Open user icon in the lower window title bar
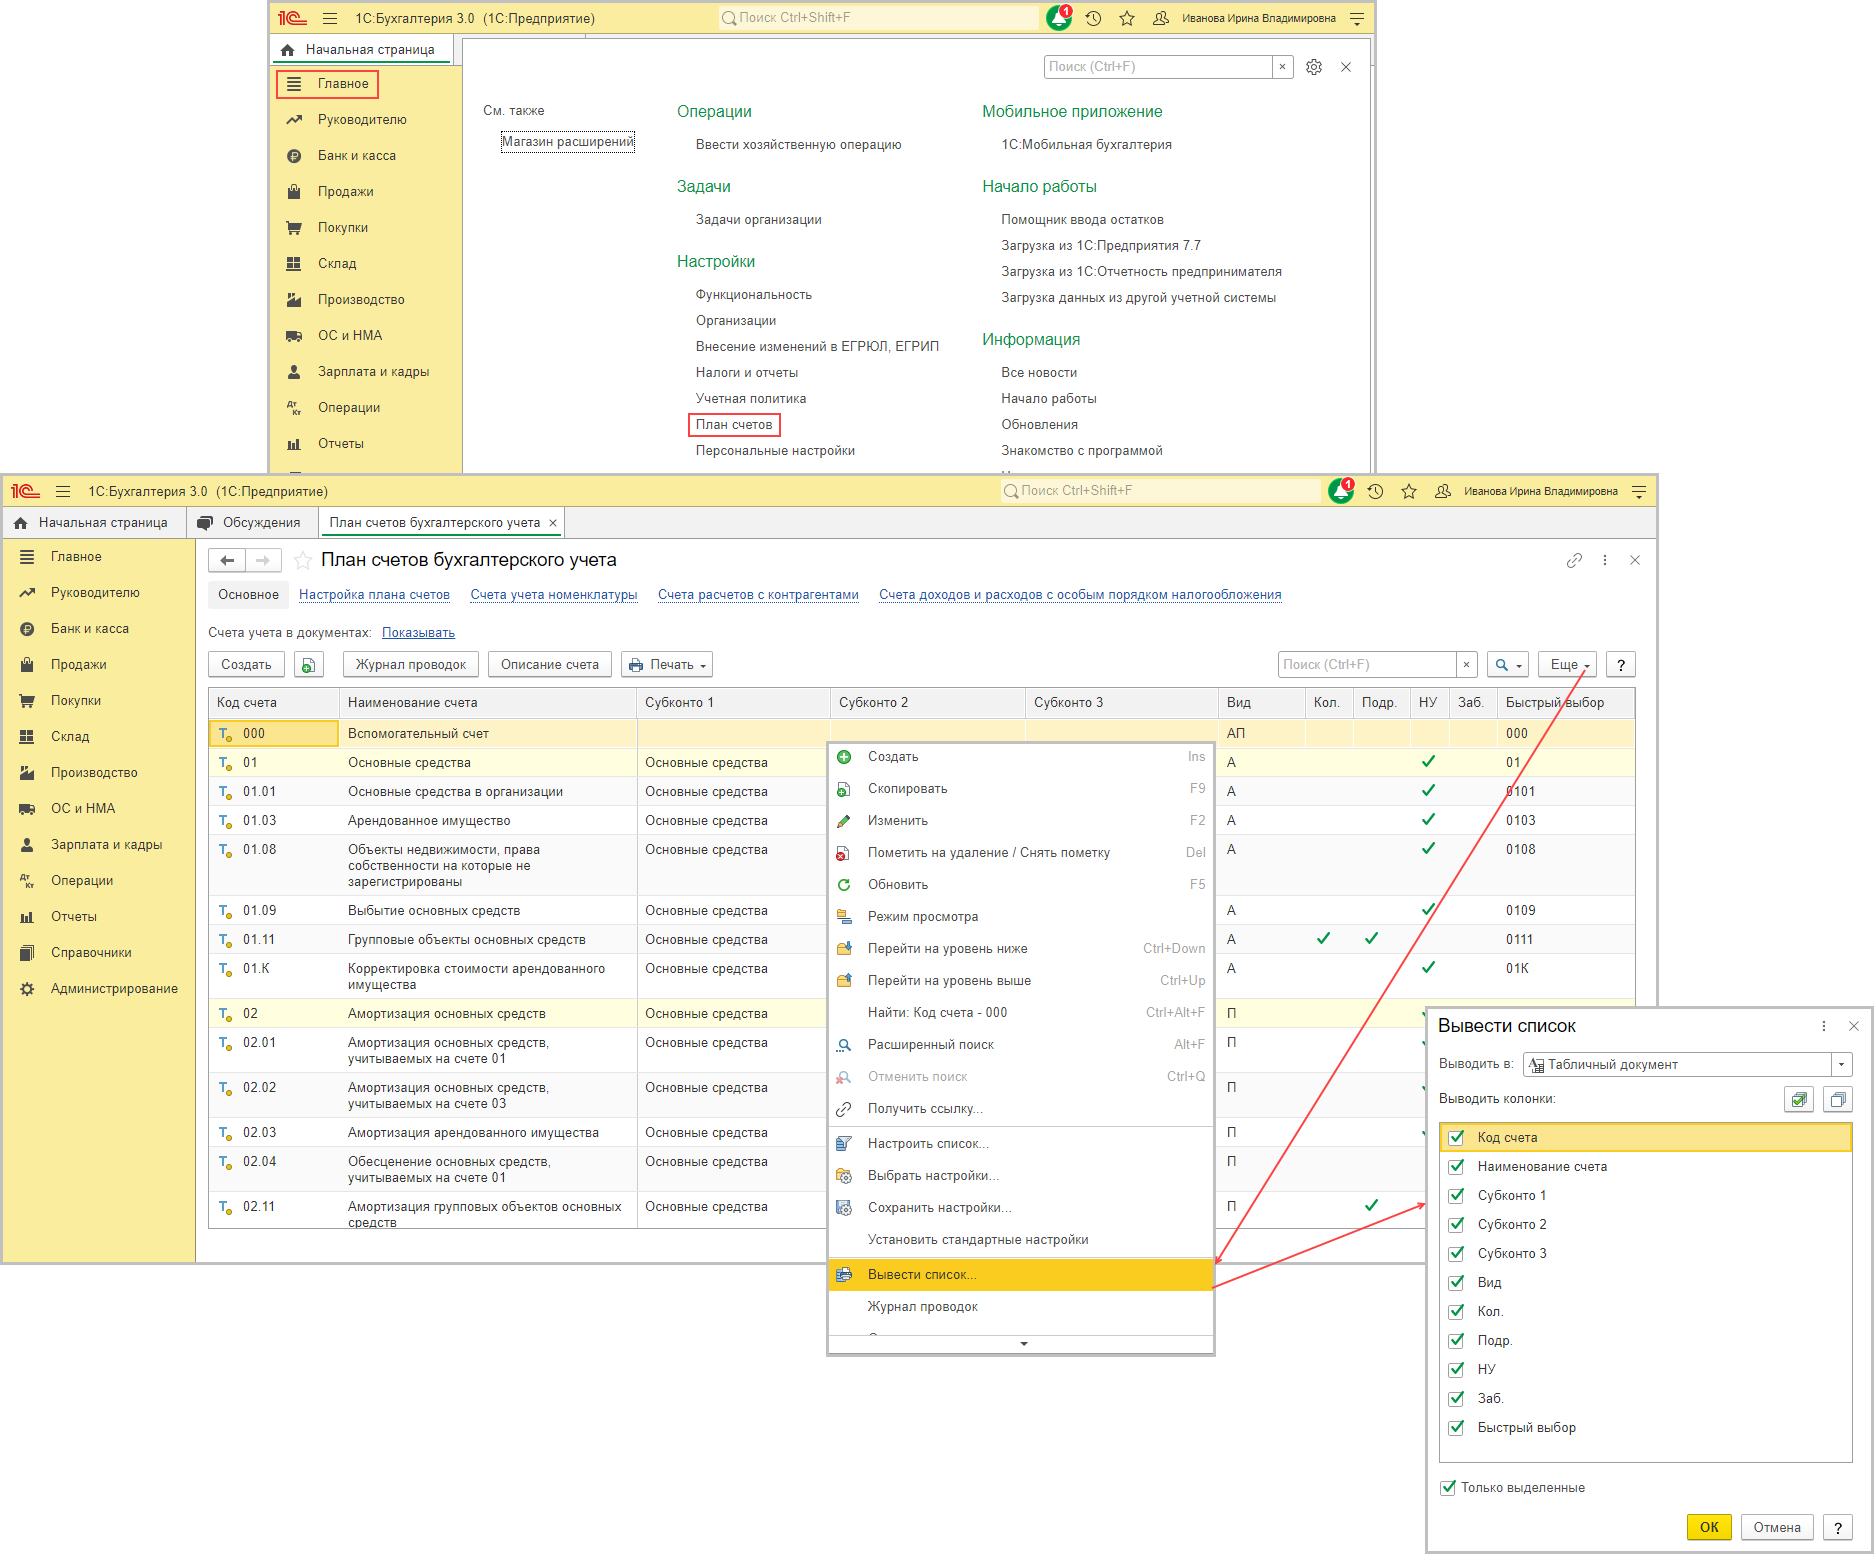The height and width of the screenshot is (1554, 1874). [1443, 491]
